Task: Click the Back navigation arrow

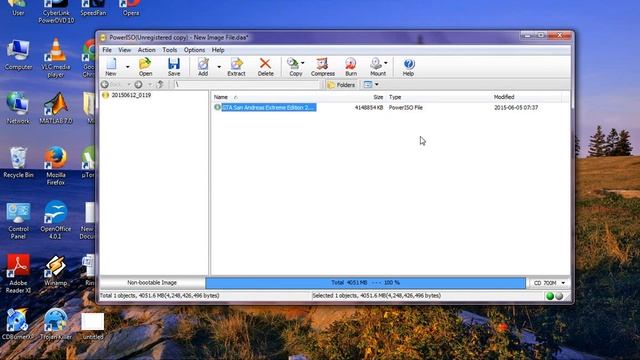Action: tap(105, 84)
